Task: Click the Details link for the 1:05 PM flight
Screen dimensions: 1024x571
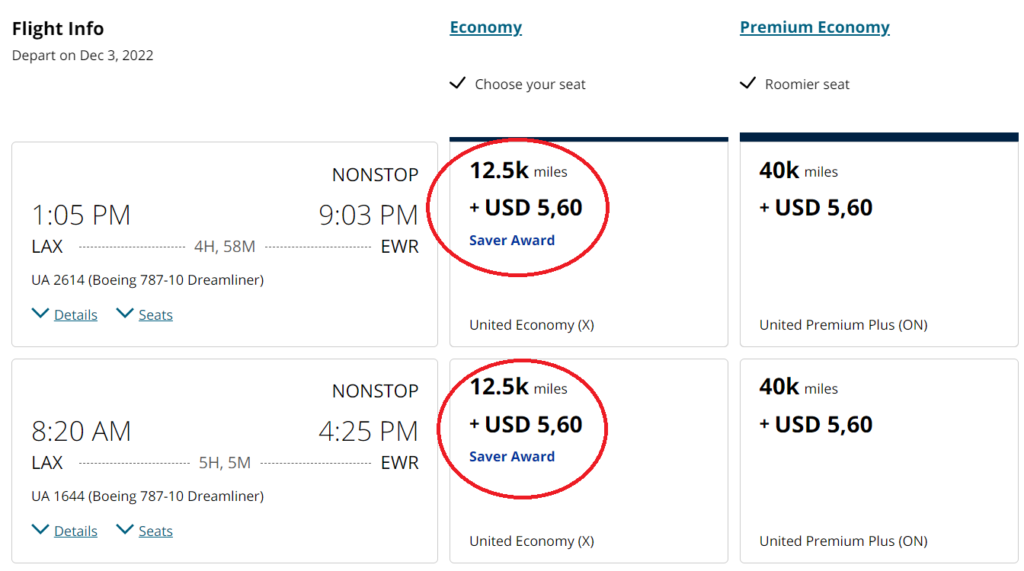Action: click(76, 315)
